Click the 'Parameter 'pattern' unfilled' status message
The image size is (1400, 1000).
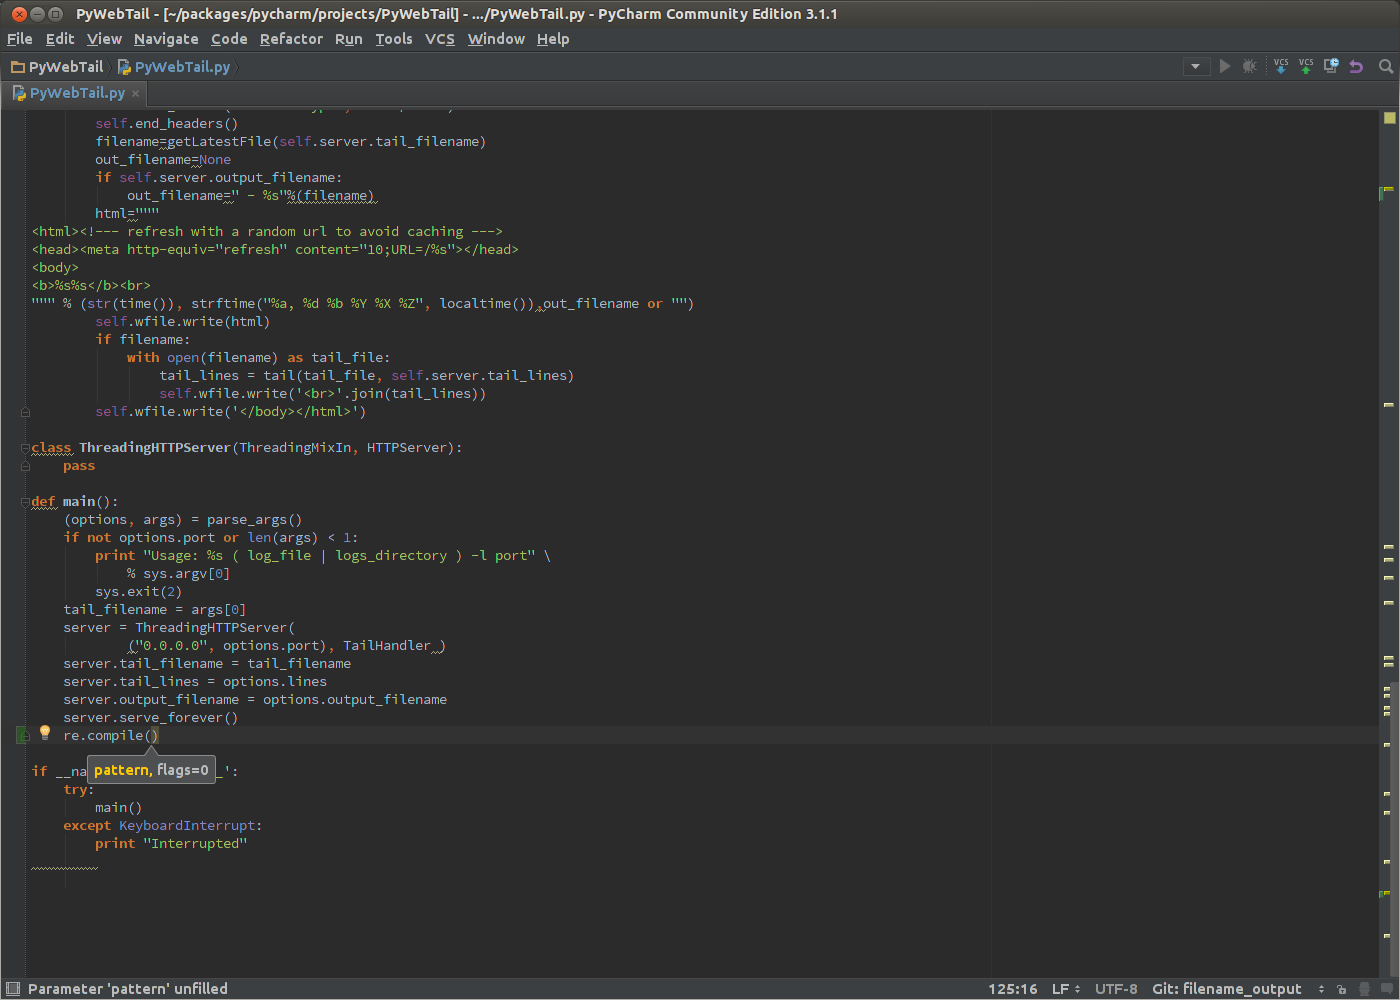point(128,989)
